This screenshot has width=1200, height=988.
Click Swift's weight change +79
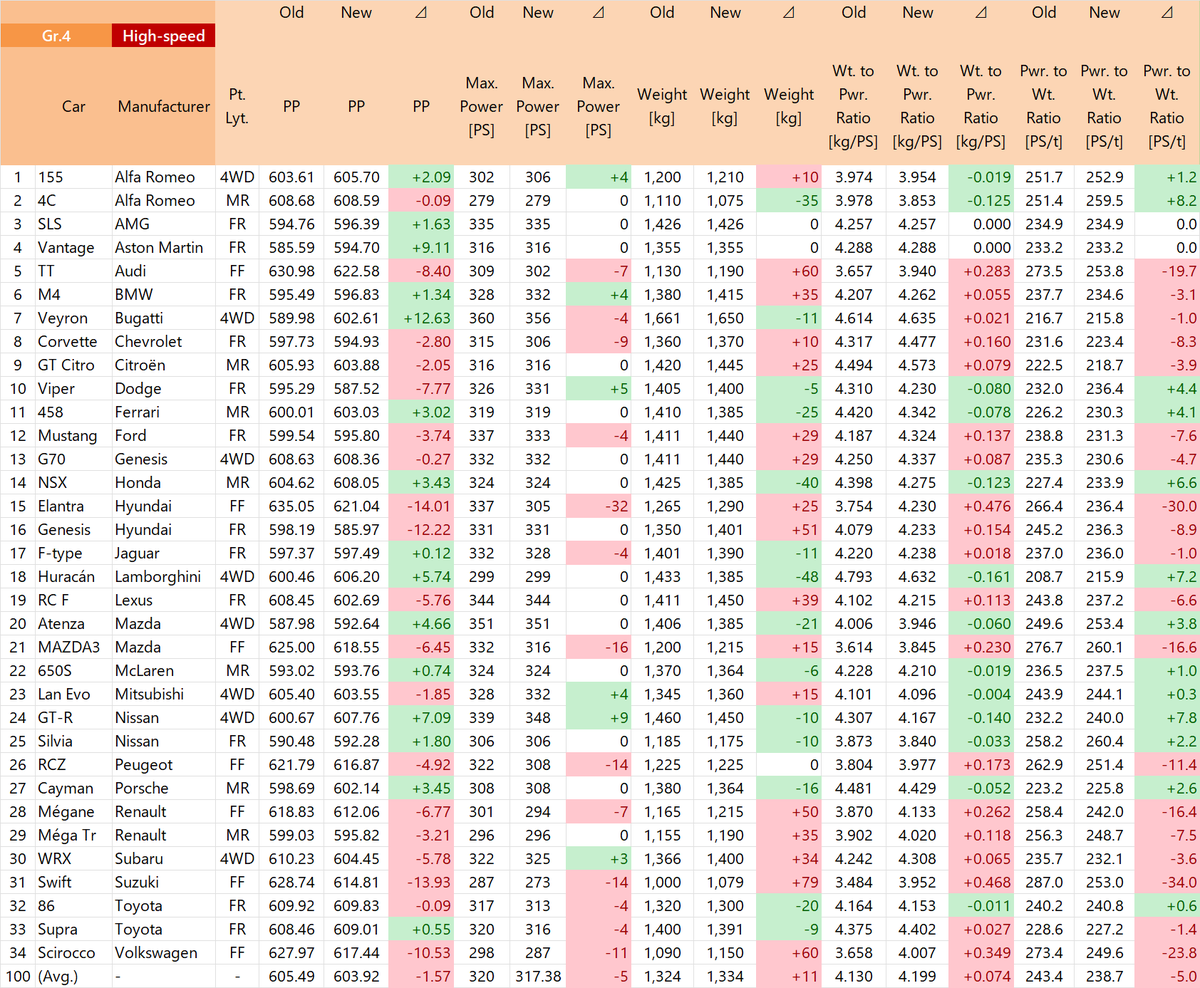[789, 882]
